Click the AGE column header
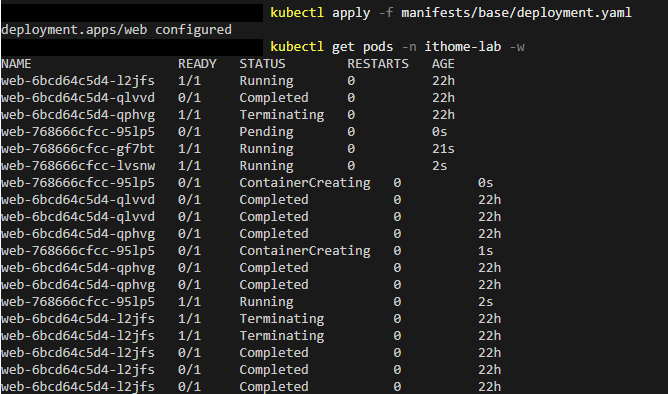 tap(443, 64)
